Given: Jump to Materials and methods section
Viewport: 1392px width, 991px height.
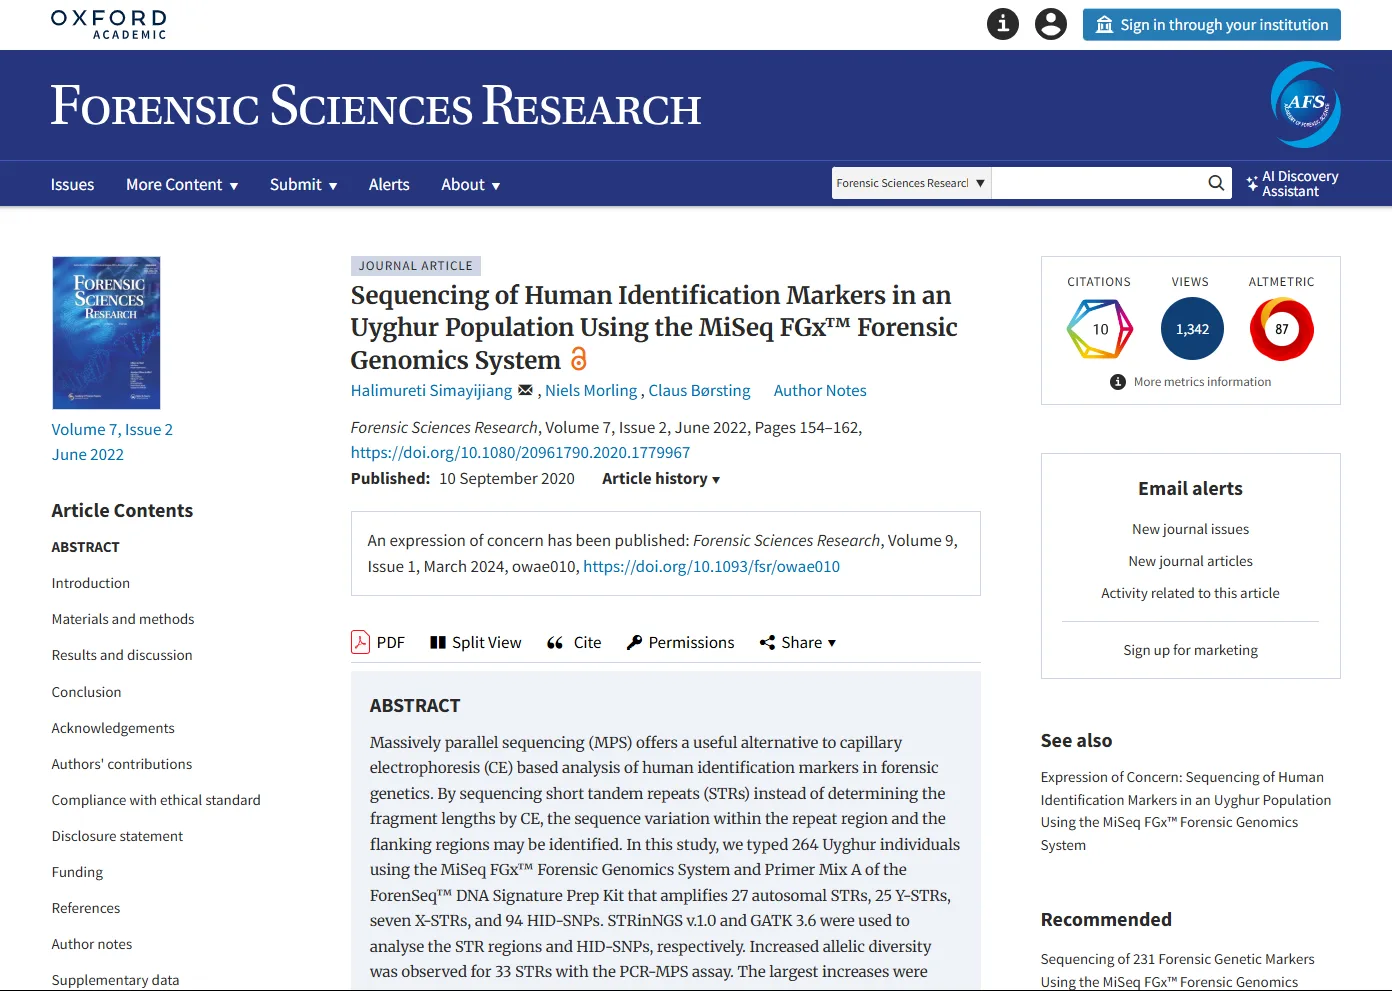Looking at the screenshot, I should 123,619.
